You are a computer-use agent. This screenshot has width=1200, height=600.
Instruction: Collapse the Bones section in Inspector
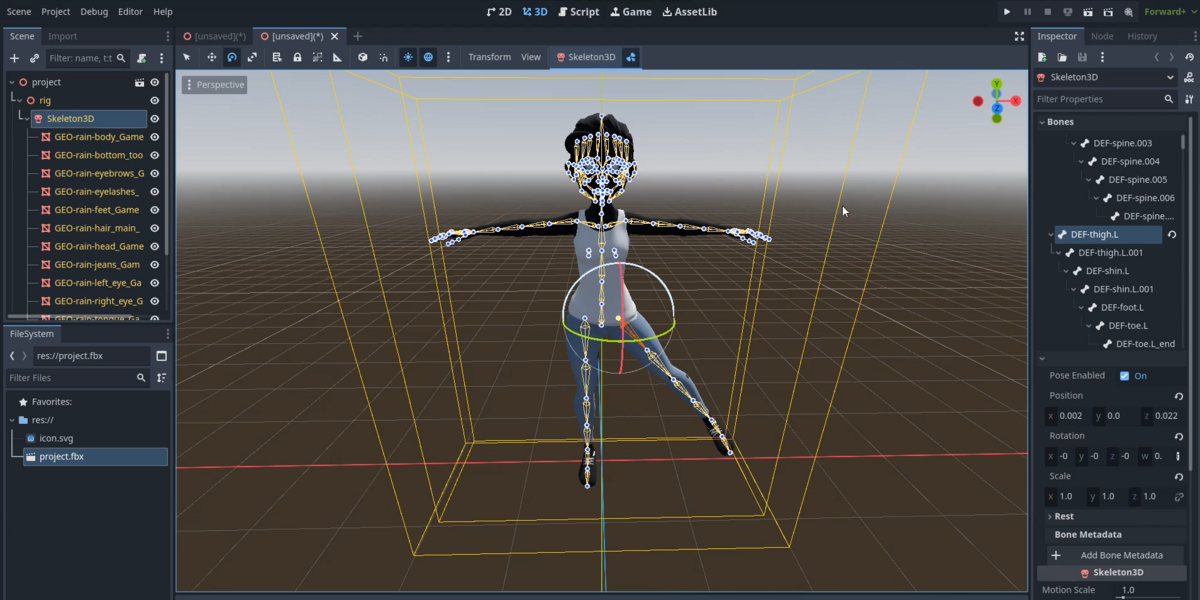(1042, 122)
